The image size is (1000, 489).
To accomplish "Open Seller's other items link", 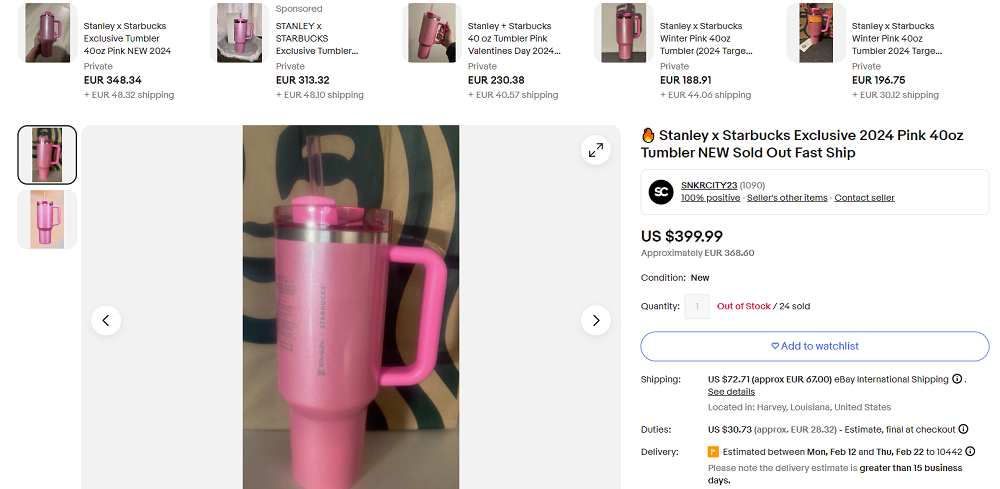I will [x=787, y=198].
